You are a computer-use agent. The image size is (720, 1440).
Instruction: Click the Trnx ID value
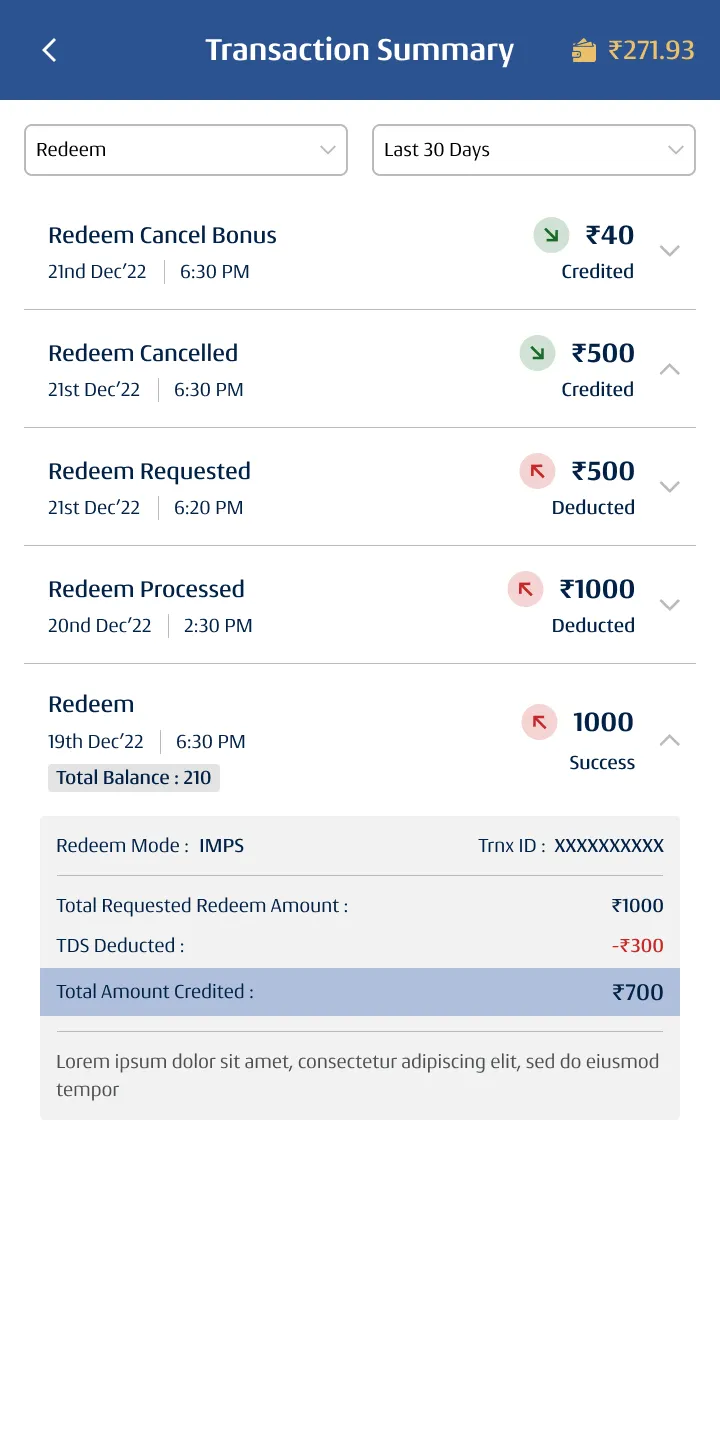point(609,846)
